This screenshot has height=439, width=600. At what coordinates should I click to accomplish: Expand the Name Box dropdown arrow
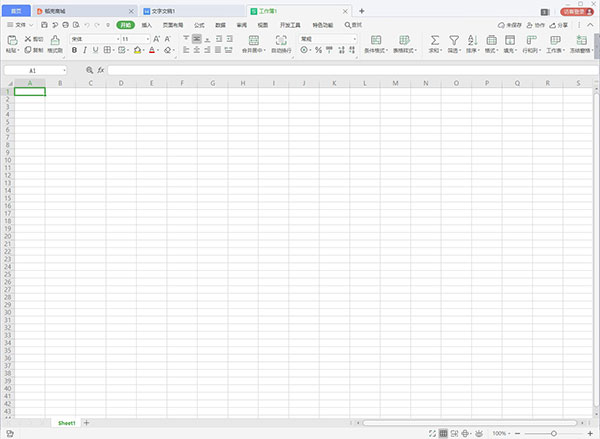(64, 70)
